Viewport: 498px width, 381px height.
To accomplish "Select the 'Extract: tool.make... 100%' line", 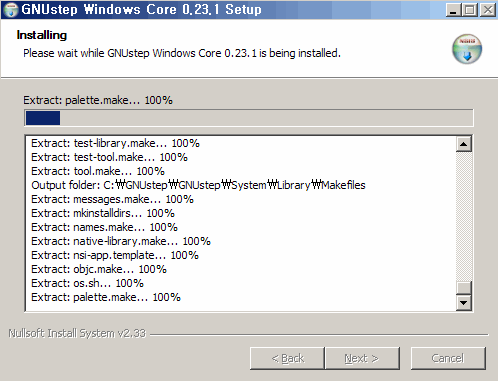I will coord(98,171).
